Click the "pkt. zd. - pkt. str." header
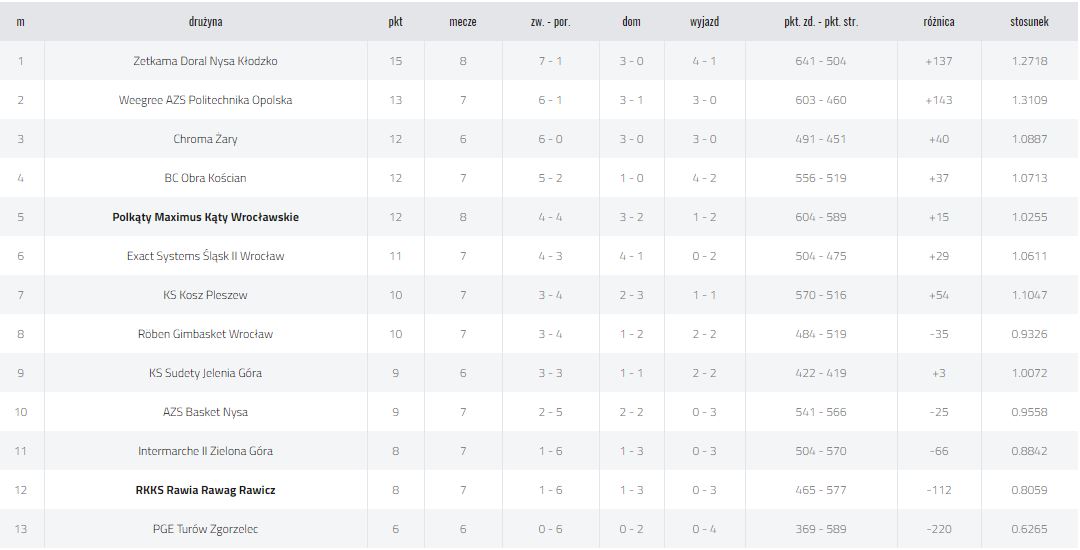Image resolution: width=1080 pixels, height=550 pixels. tap(821, 21)
